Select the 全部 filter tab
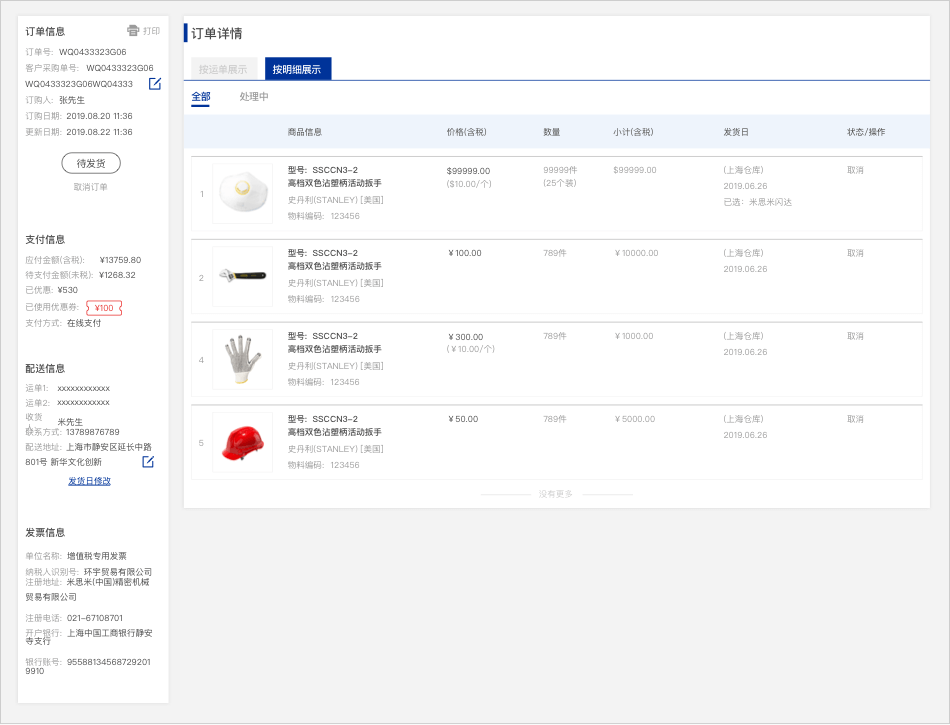The width and height of the screenshot is (950, 725). [201, 97]
